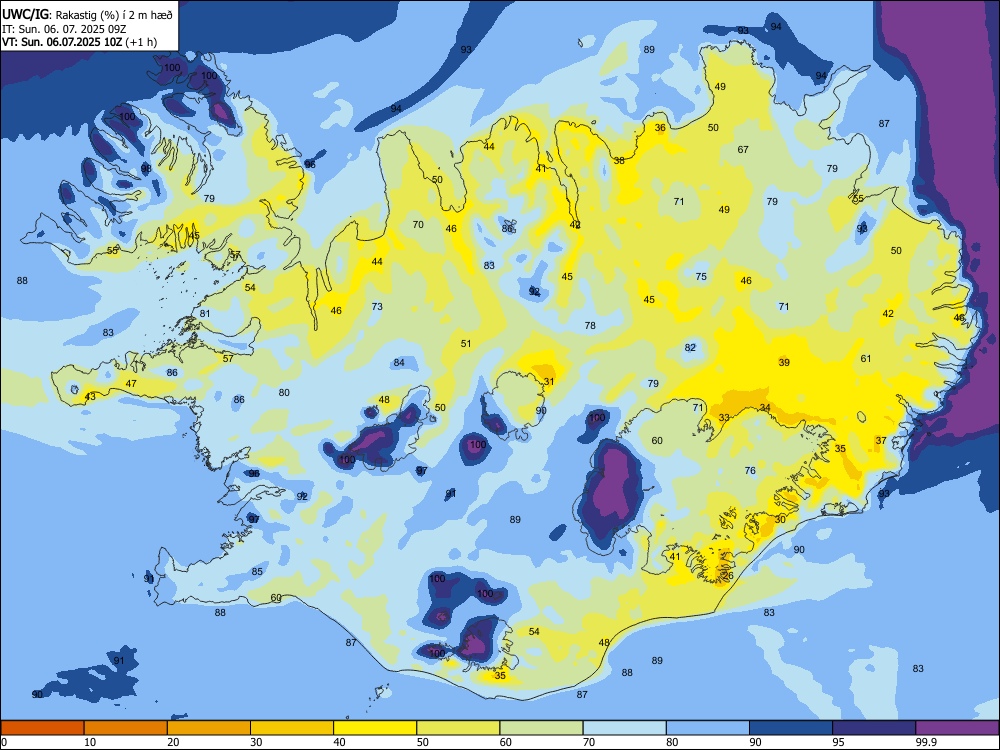Click the bright yellow 40–50 legend swatch
This screenshot has width=1000, height=750.
[375, 728]
